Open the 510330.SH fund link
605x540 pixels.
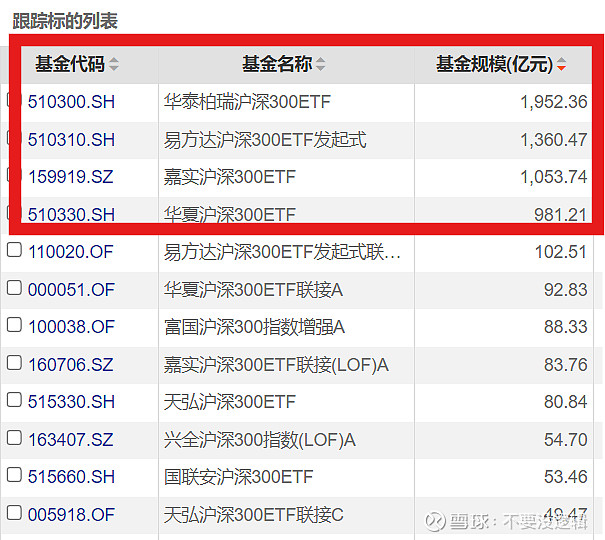(71, 214)
